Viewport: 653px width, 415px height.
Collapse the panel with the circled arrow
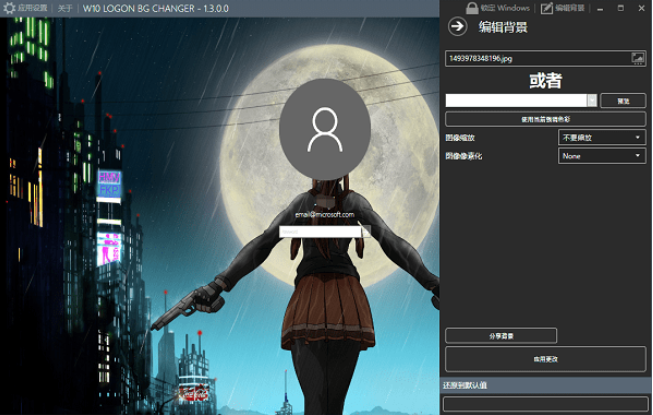pos(457,26)
